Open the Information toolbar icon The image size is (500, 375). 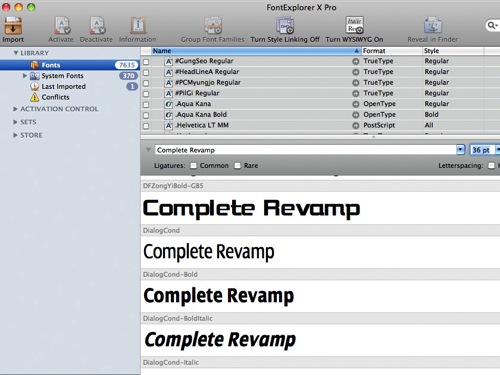pos(138,26)
